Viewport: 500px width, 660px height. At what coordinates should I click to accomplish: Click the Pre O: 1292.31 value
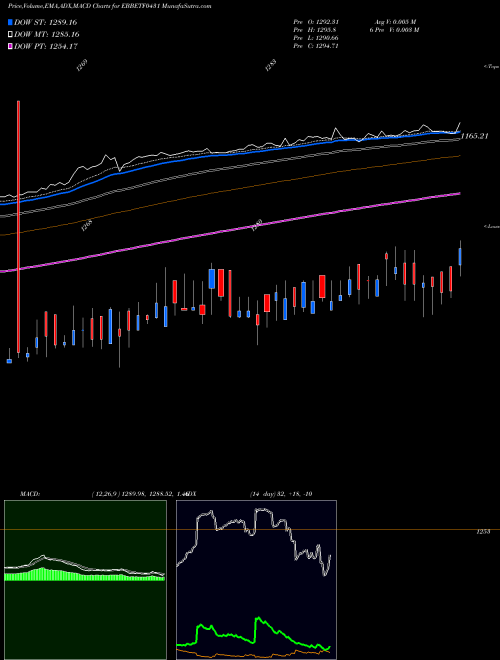point(316,22)
